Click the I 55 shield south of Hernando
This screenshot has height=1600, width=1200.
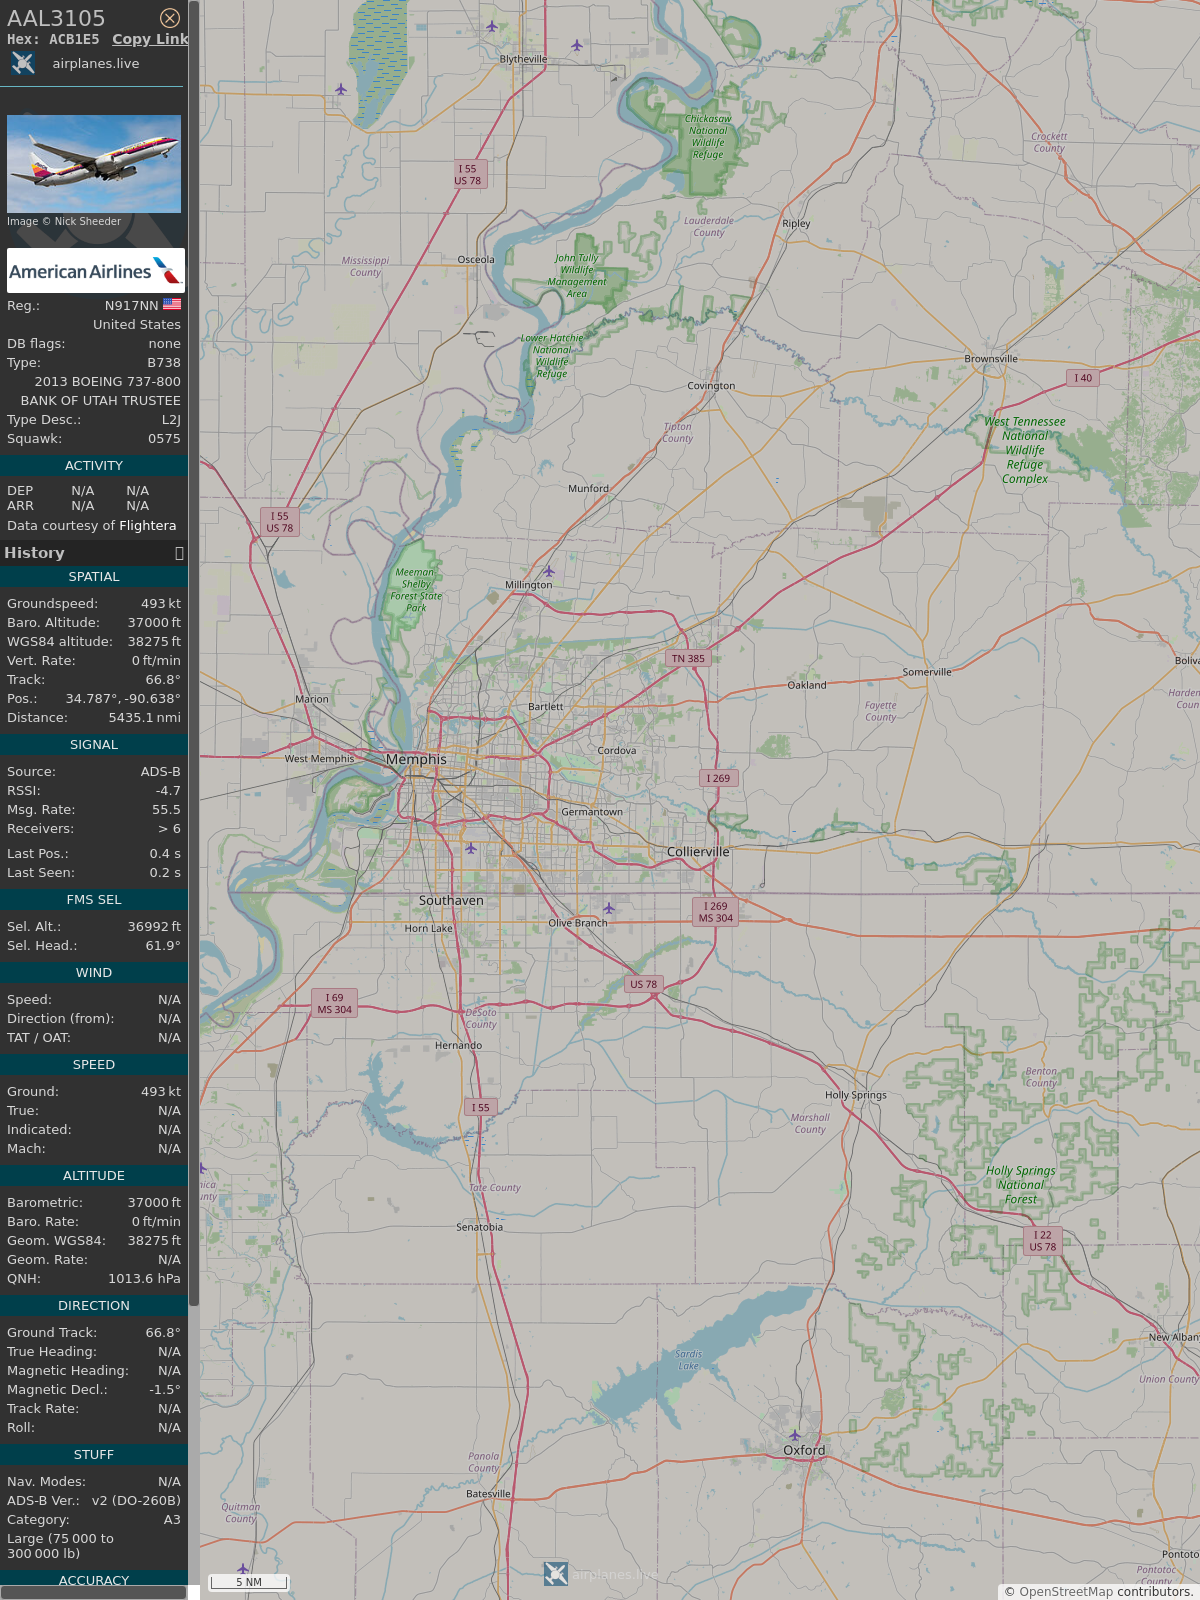pyautogui.click(x=481, y=1107)
